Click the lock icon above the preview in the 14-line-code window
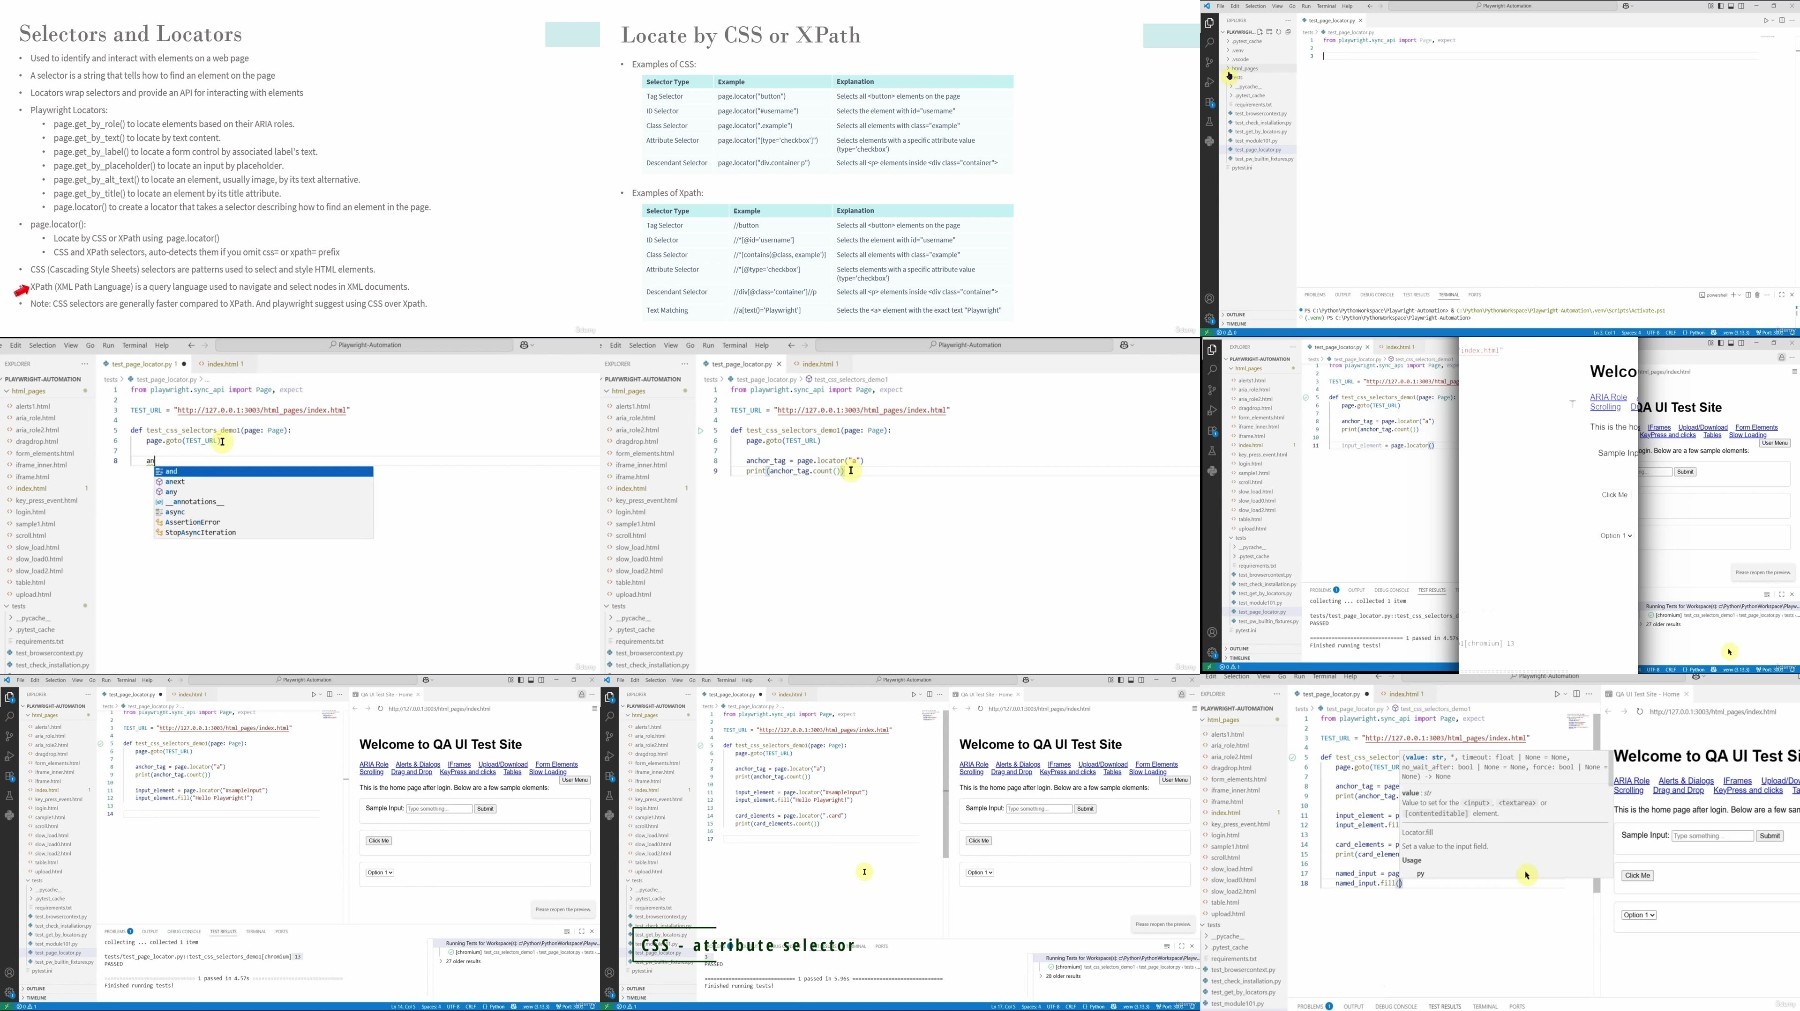This screenshot has width=1800, height=1011. pyautogui.click(x=582, y=694)
